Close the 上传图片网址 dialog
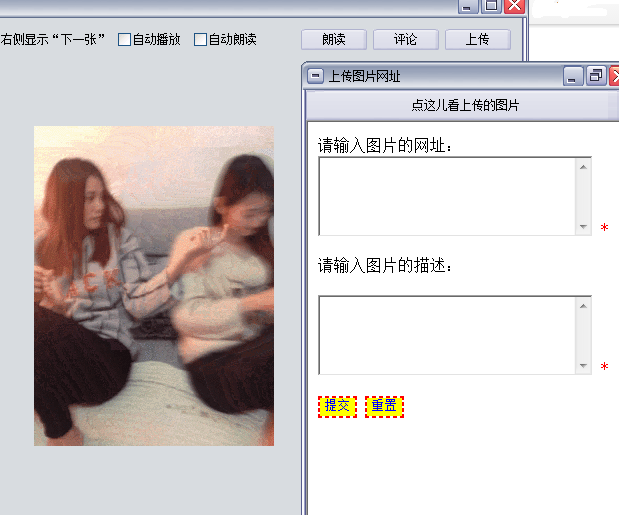 coord(616,76)
